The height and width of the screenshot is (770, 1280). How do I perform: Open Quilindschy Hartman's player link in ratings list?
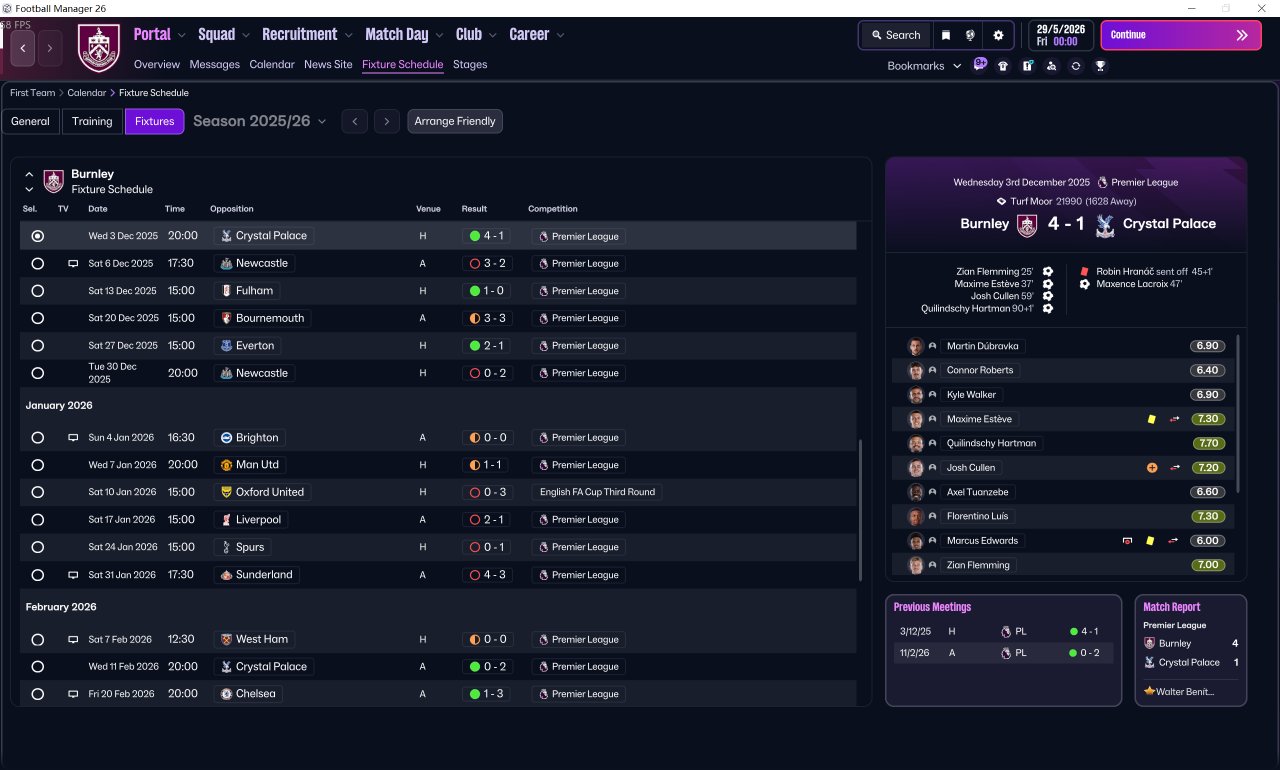[x=992, y=443]
